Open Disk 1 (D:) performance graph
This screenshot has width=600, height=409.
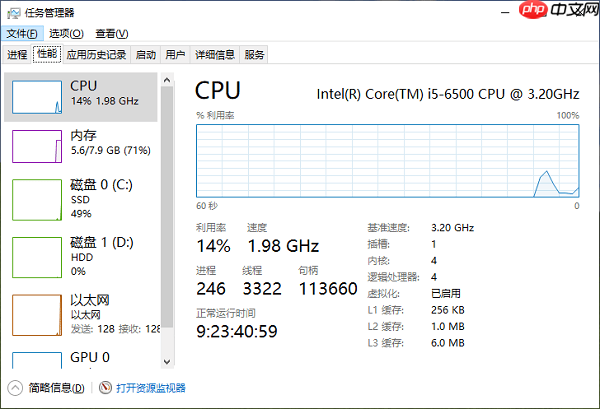coord(37,257)
